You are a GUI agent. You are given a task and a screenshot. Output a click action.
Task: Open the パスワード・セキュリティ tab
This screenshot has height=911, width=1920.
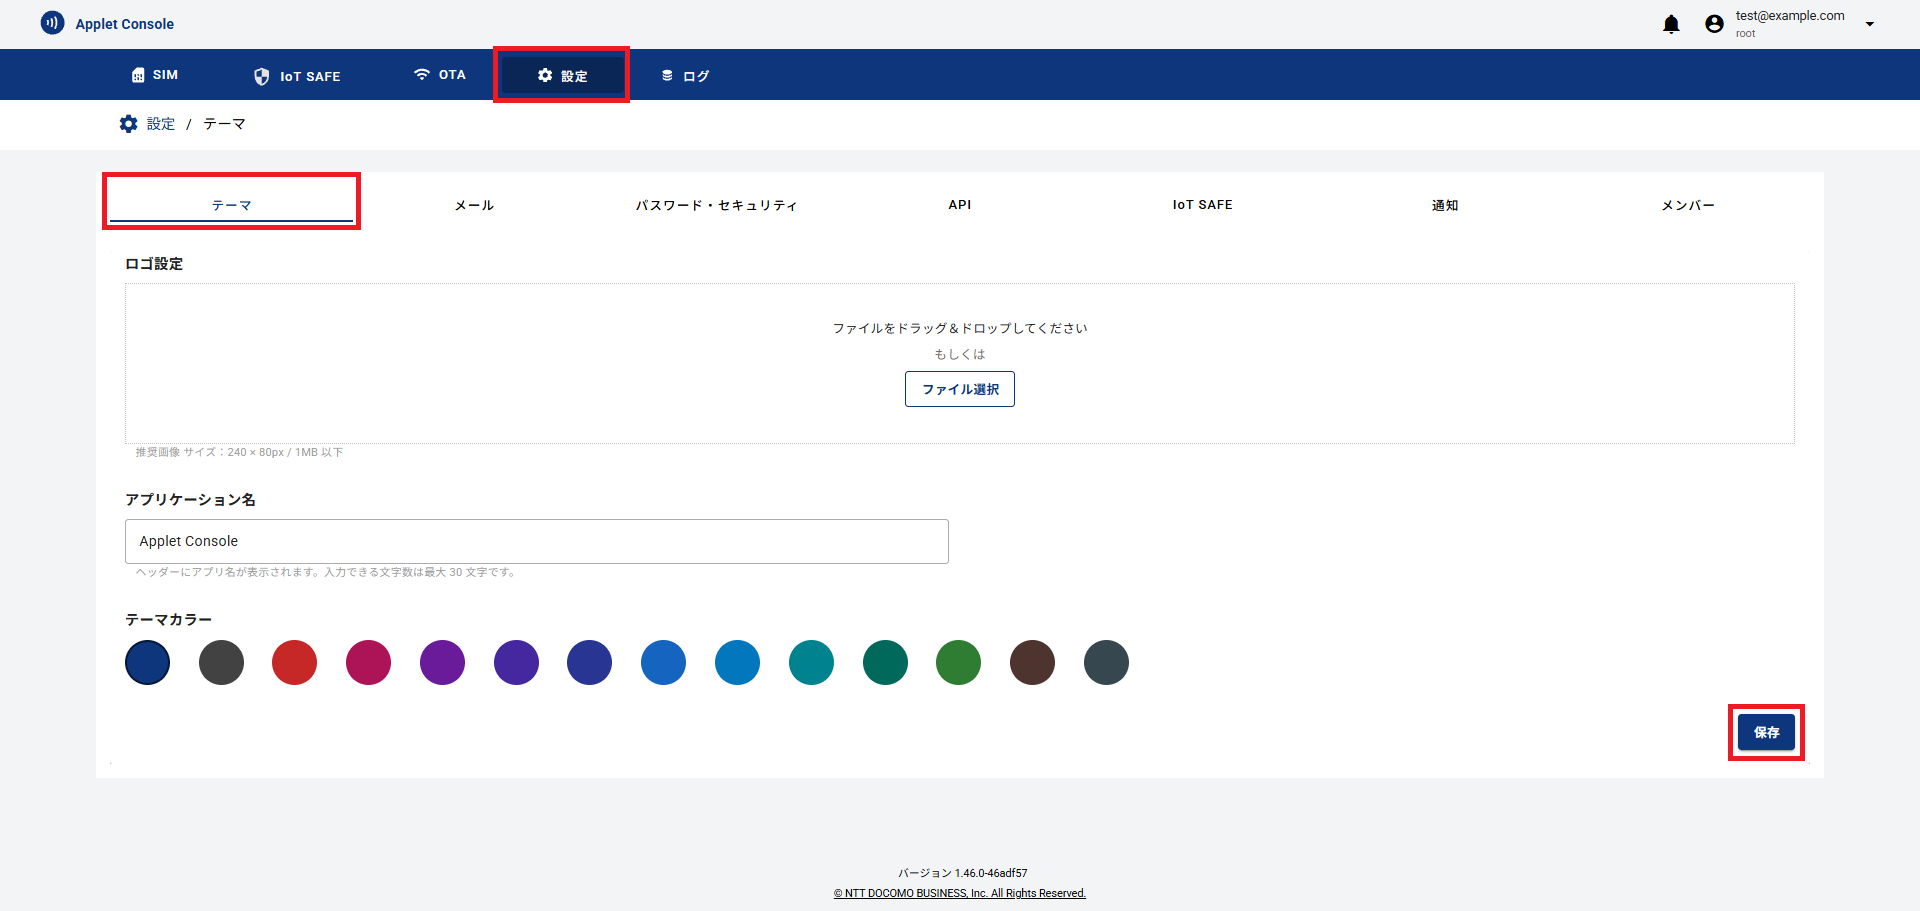click(716, 205)
